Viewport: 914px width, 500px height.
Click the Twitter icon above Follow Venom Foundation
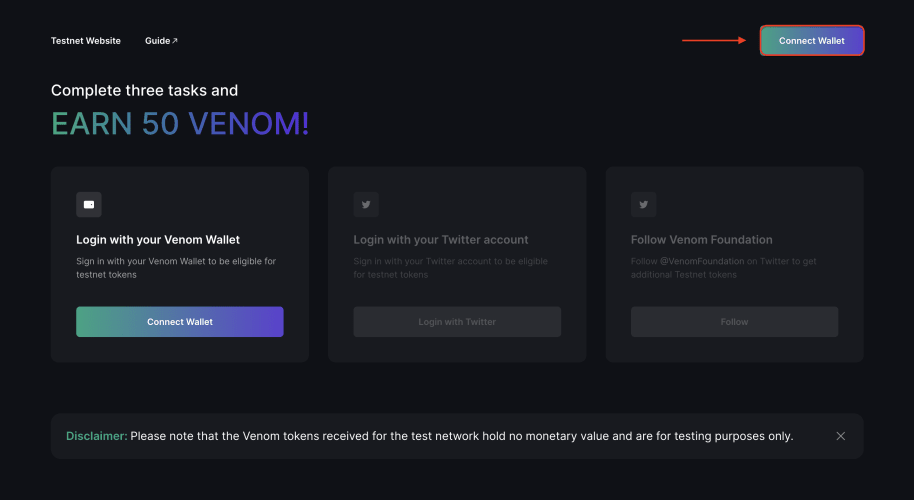click(x=644, y=205)
